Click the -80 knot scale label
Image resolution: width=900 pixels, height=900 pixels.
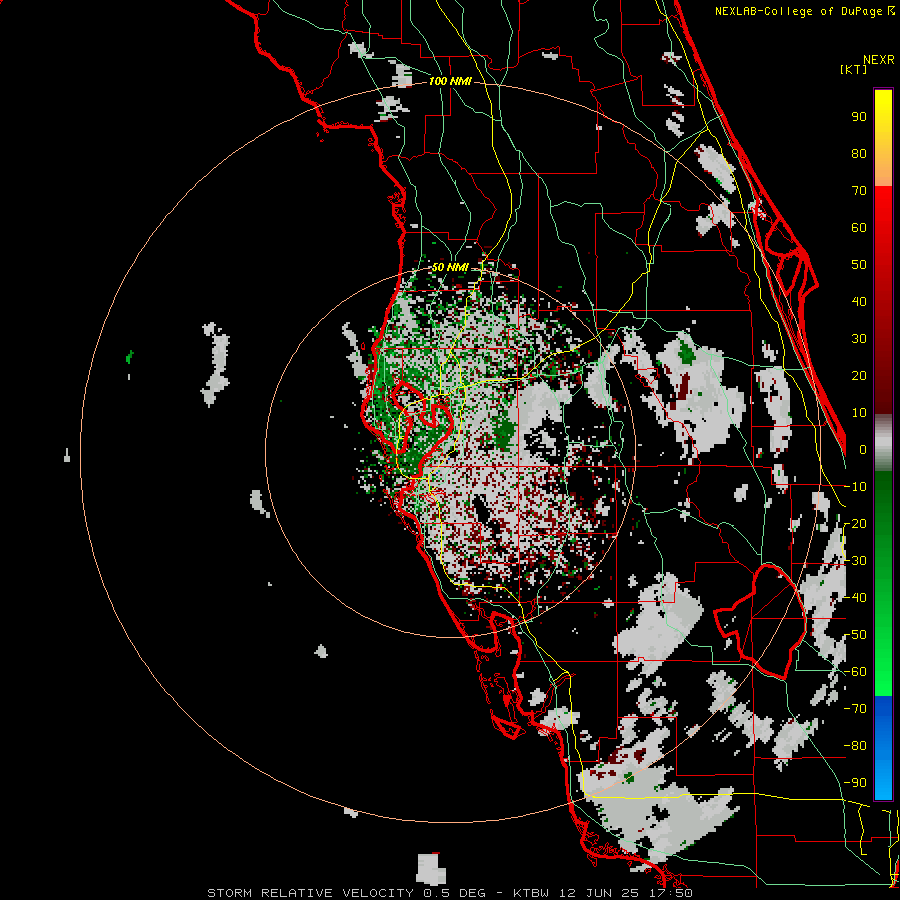point(855,746)
